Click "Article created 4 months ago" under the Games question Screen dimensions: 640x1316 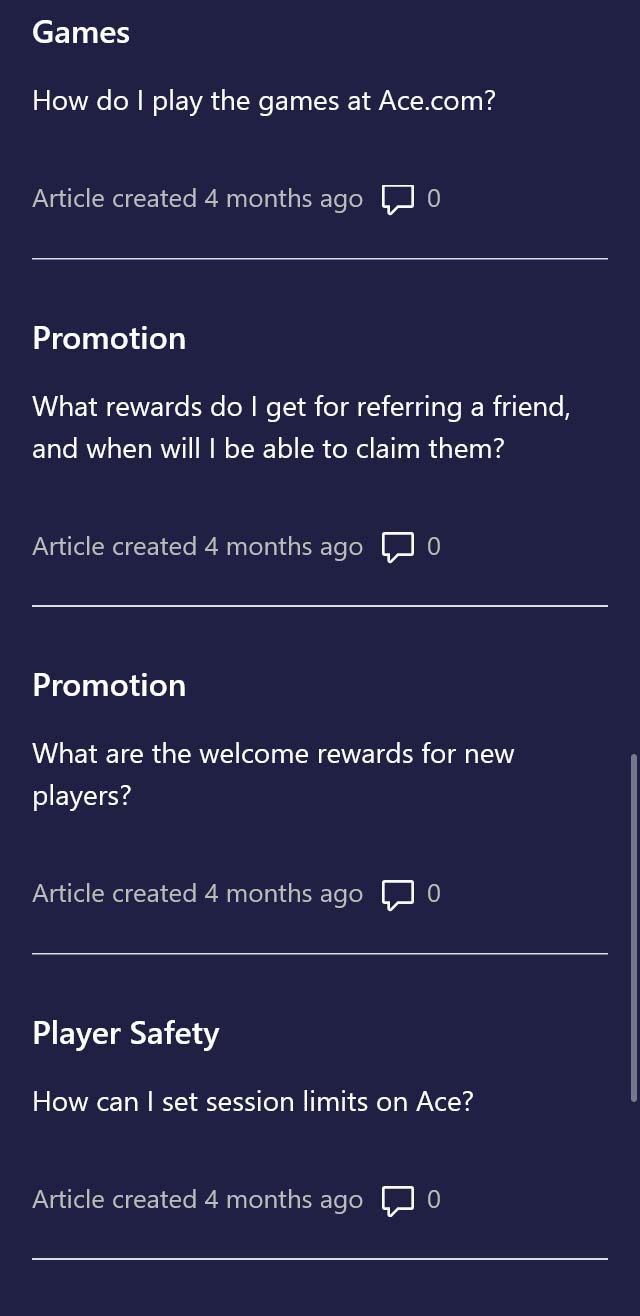coord(197,199)
